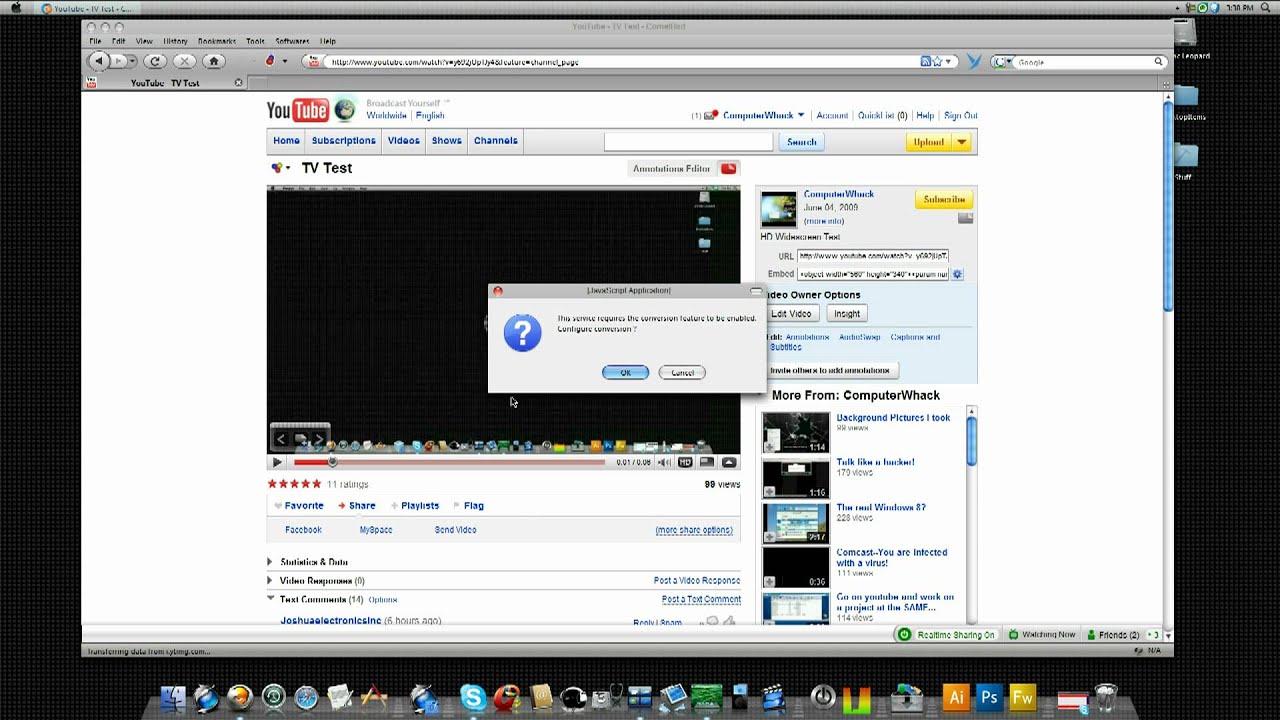This screenshot has width=1280, height=720.
Task: Click the Twitter bird icon in browser toolbar
Action: tap(974, 62)
